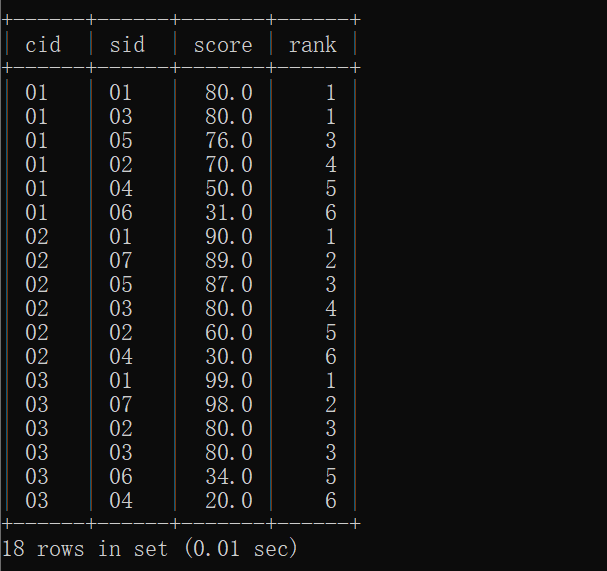The width and height of the screenshot is (607, 571).
Task: Select the score value 30.0
Action: tap(229, 357)
